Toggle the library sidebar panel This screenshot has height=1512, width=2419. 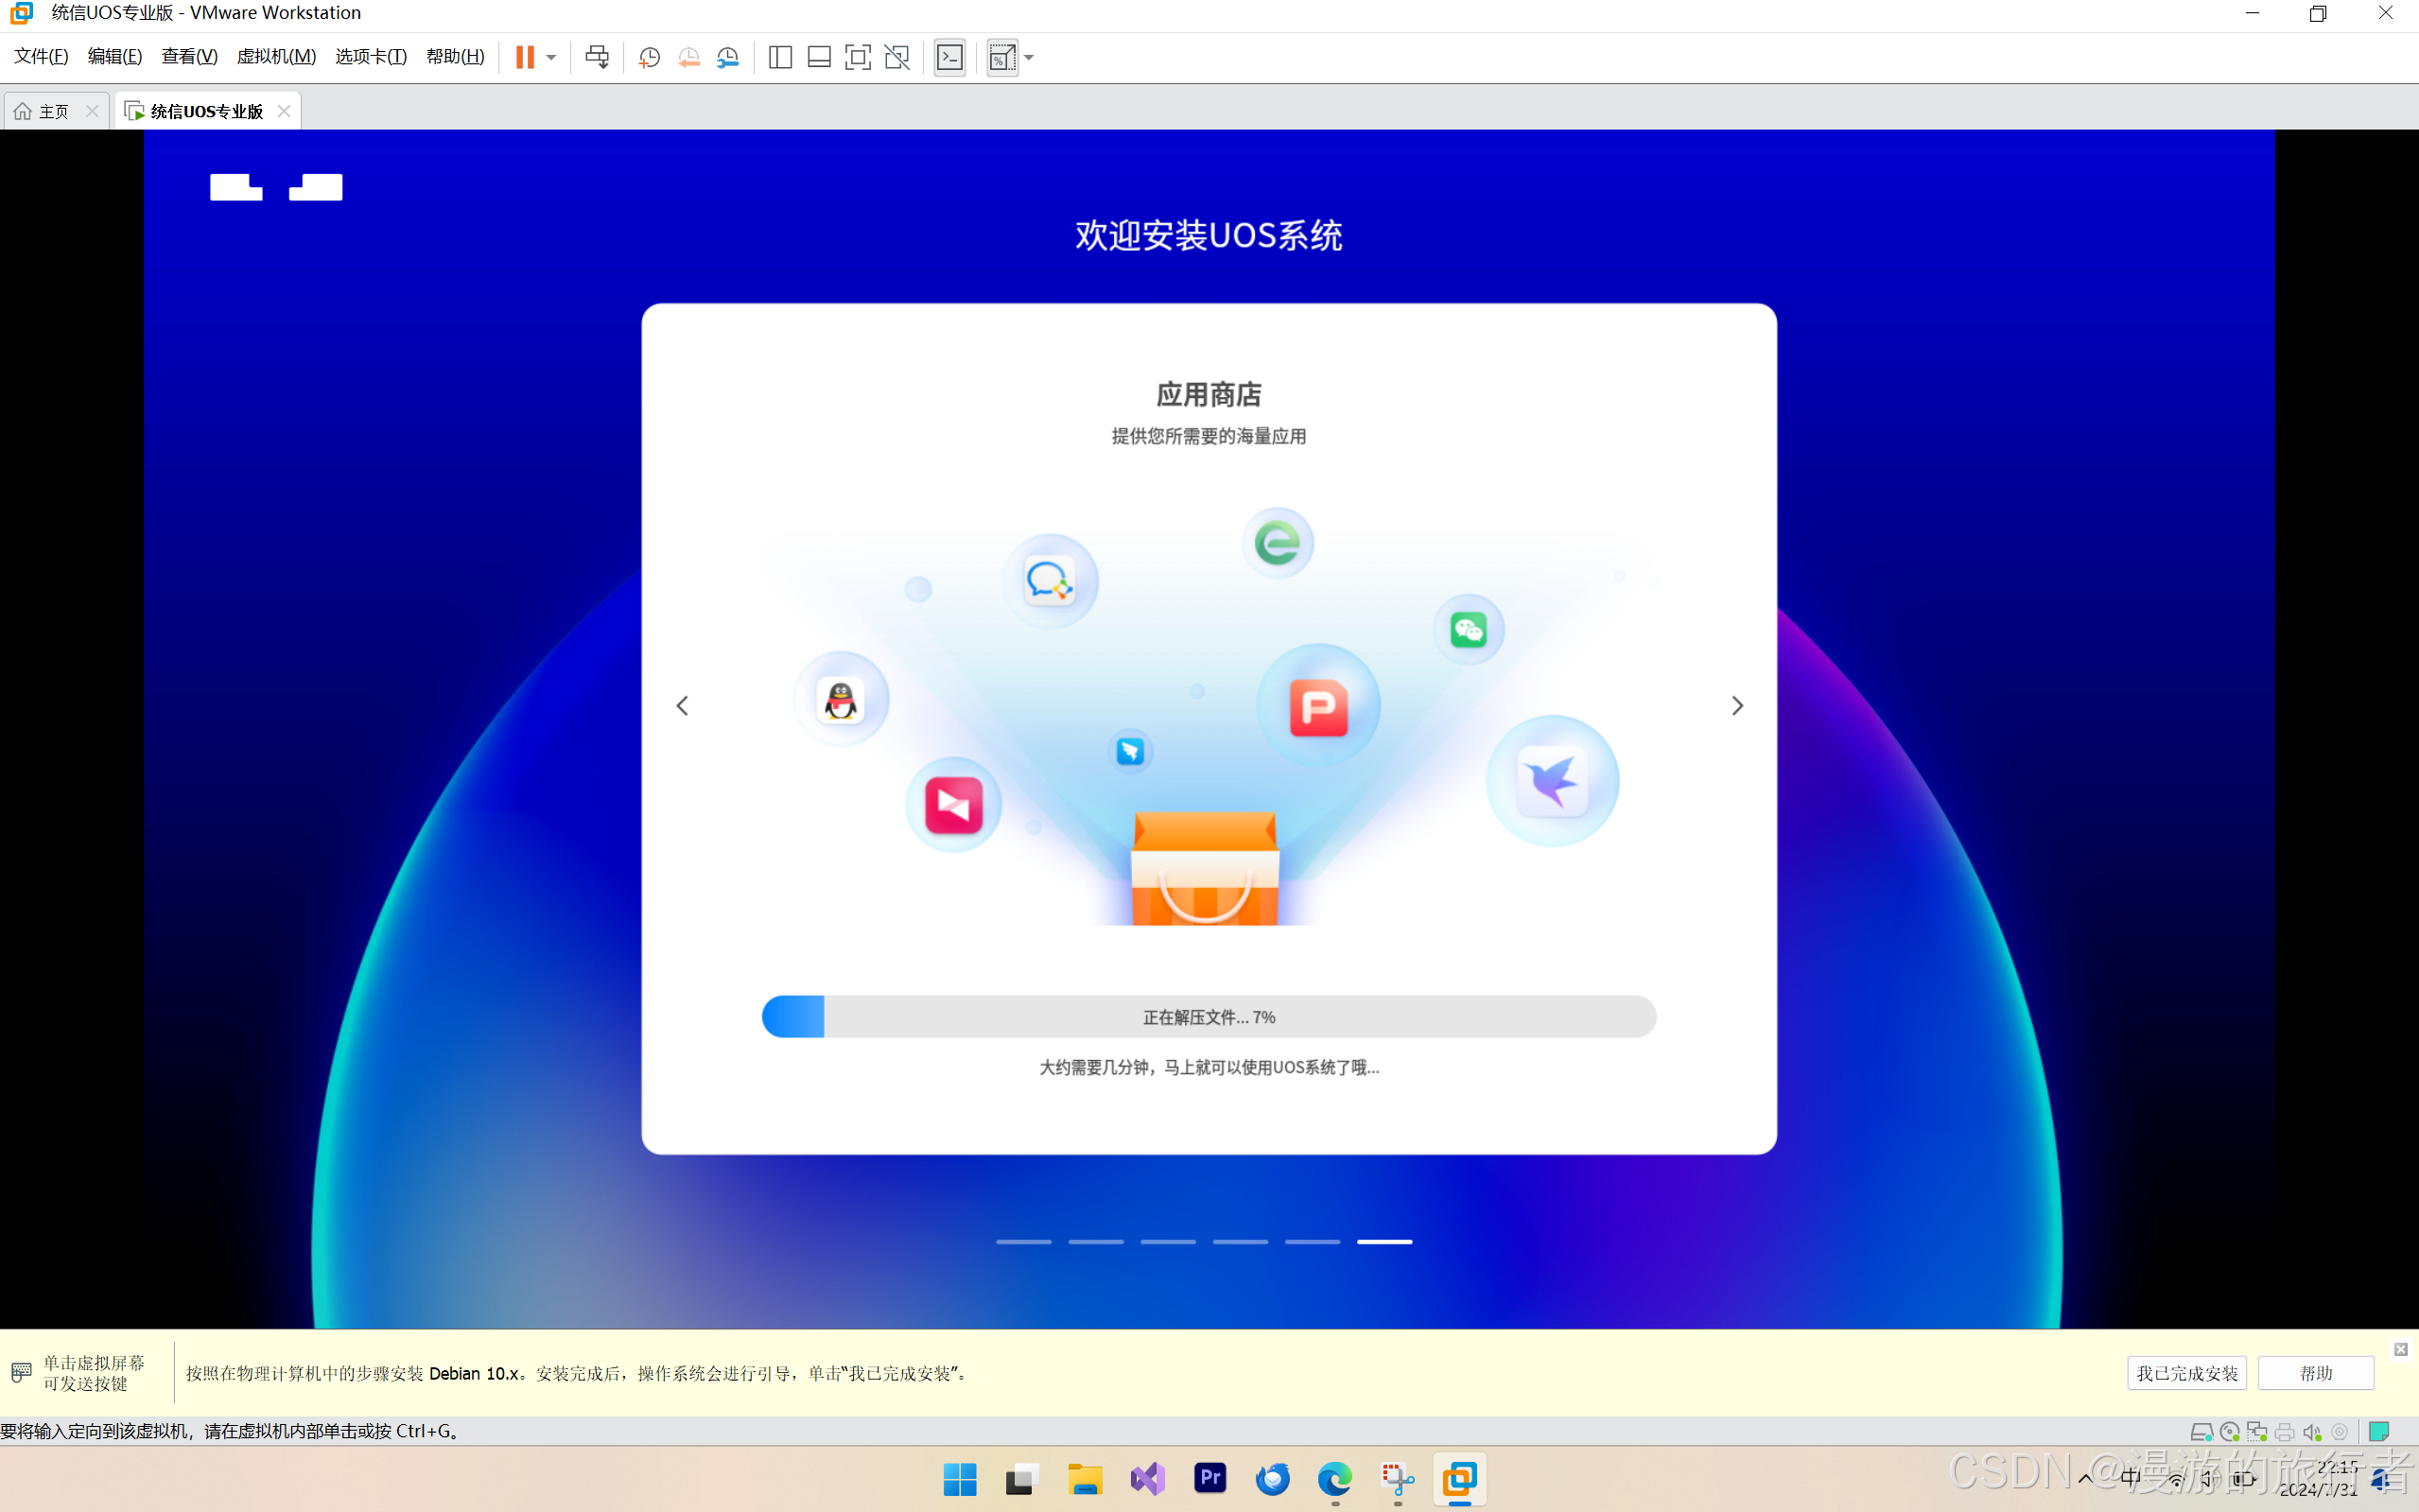(781, 57)
